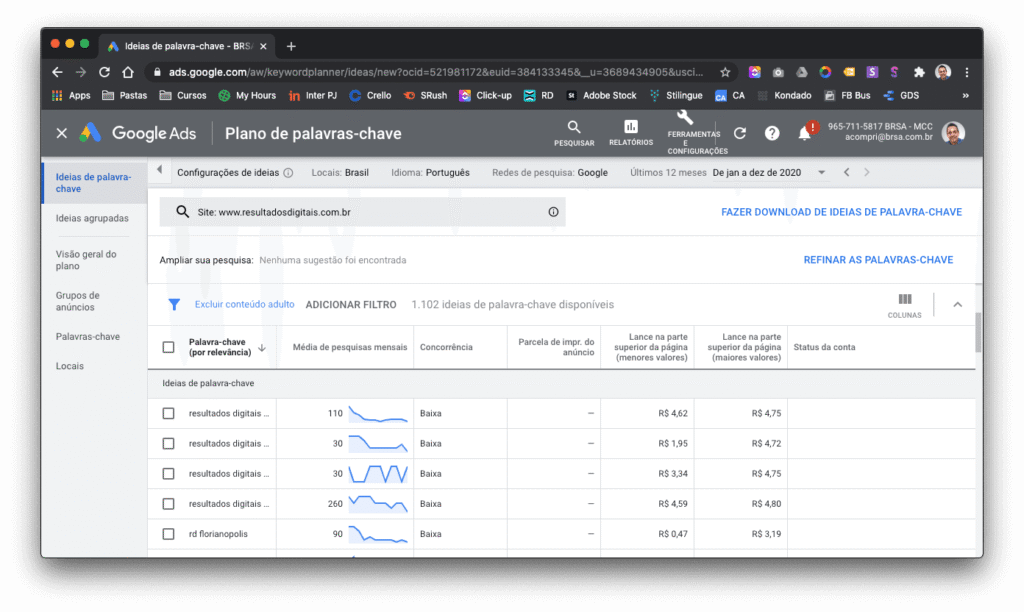1024x612 pixels.
Task: Open the browser extensions puzzle icon
Action: [x=919, y=72]
